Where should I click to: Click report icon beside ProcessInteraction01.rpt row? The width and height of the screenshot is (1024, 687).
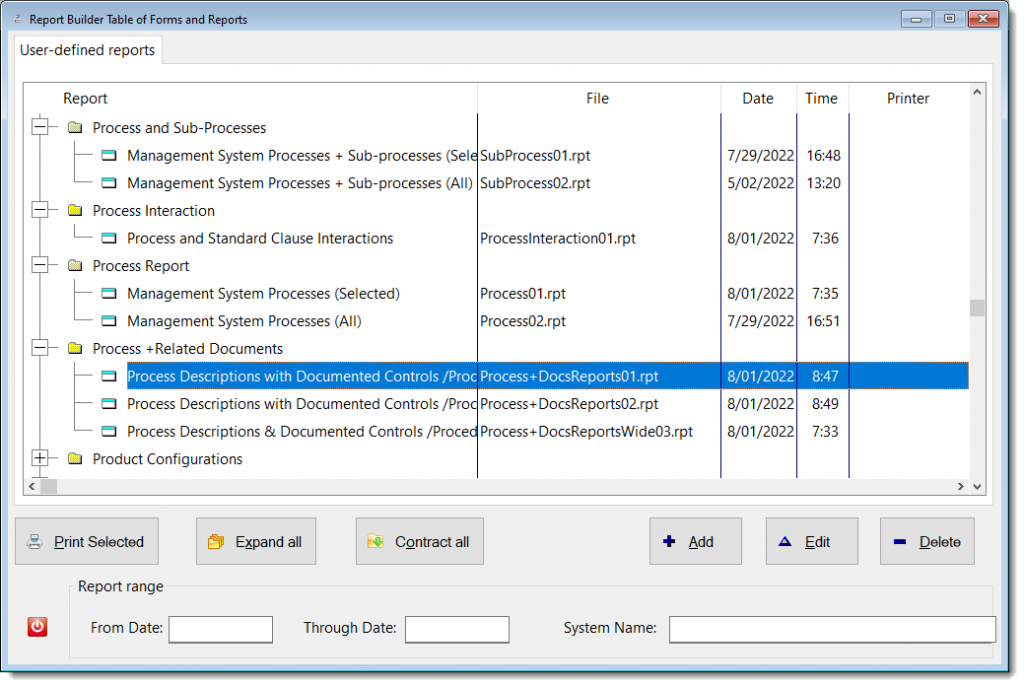109,239
